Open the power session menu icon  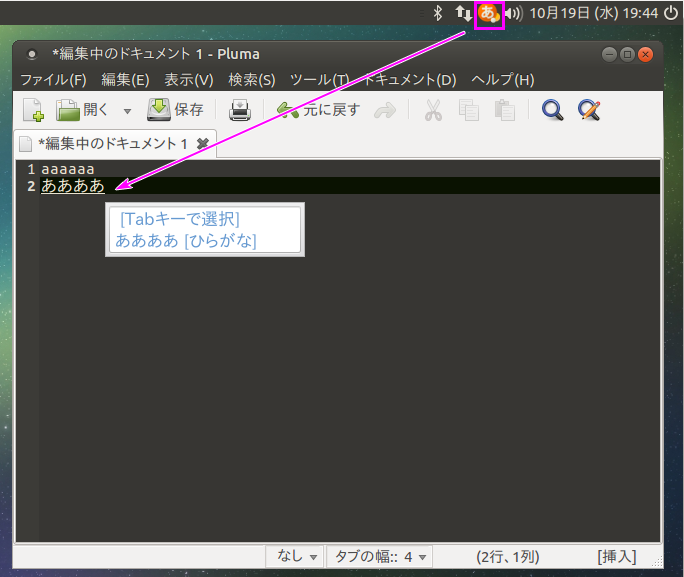(x=671, y=13)
